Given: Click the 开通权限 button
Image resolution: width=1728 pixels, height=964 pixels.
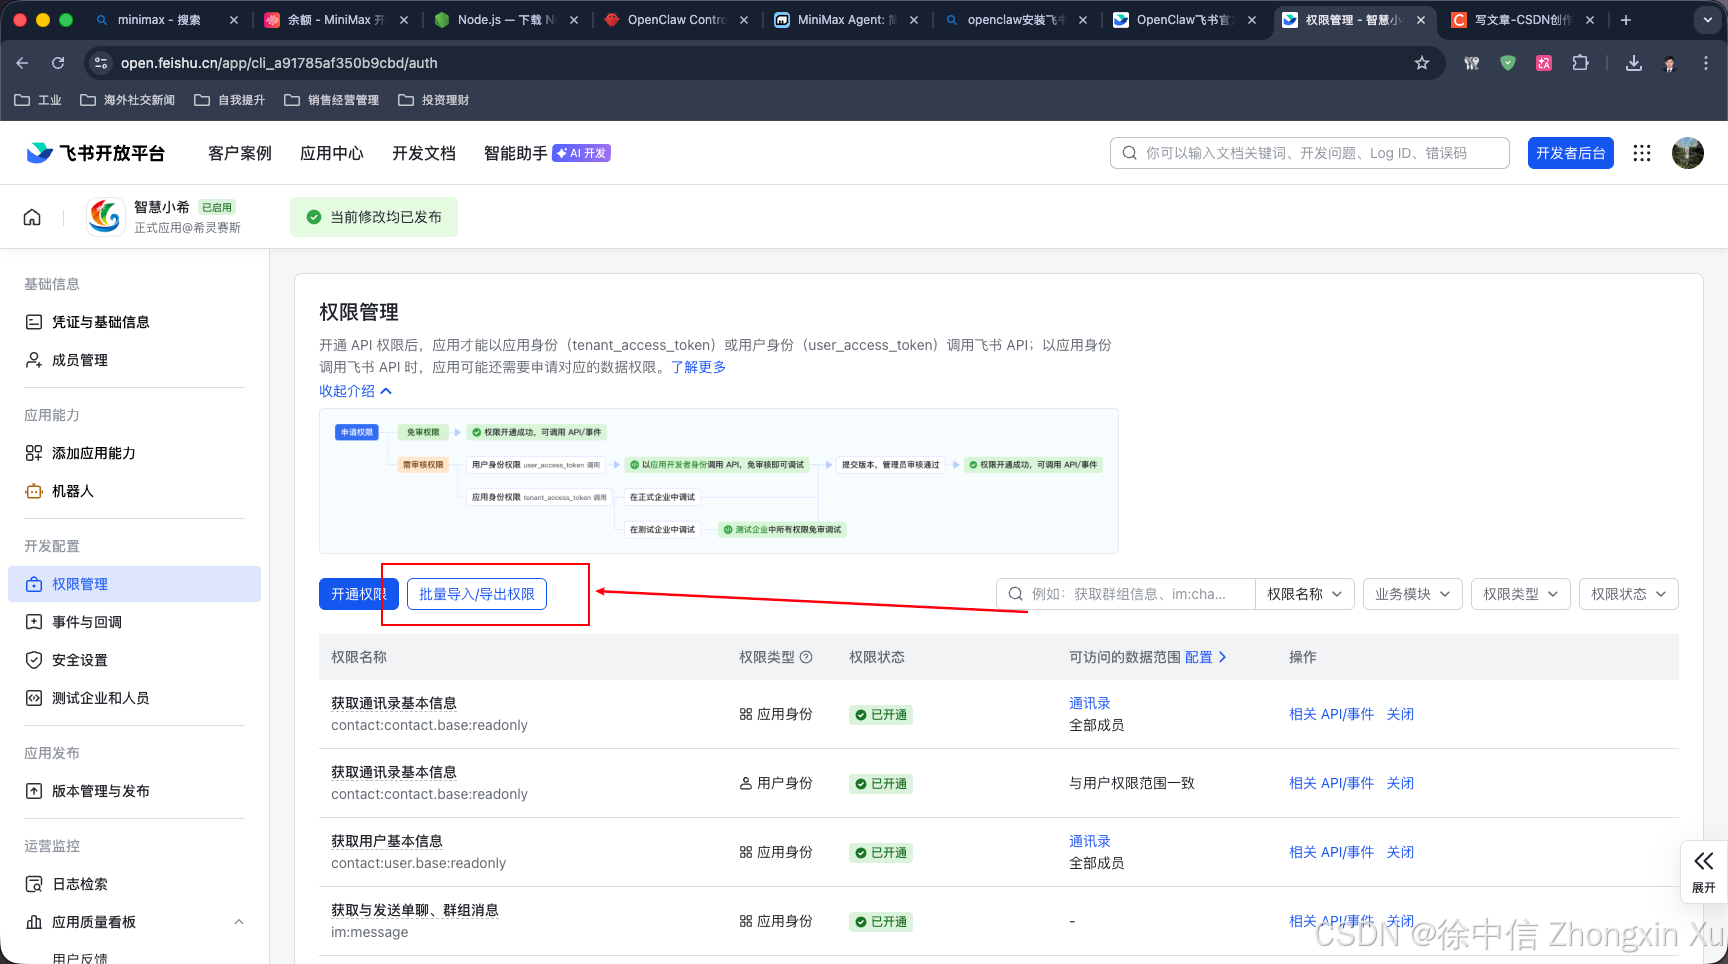Looking at the screenshot, I should coord(359,594).
